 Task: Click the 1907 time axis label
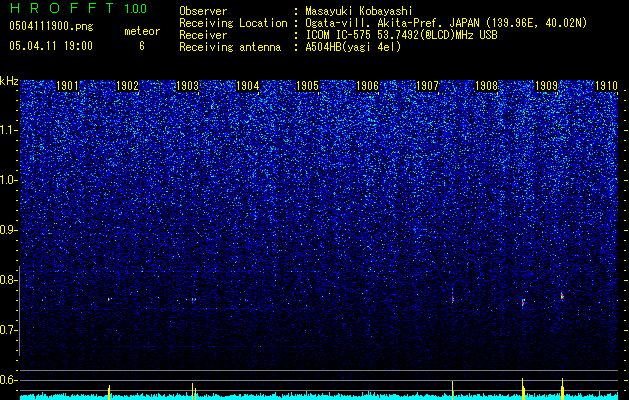pos(427,86)
